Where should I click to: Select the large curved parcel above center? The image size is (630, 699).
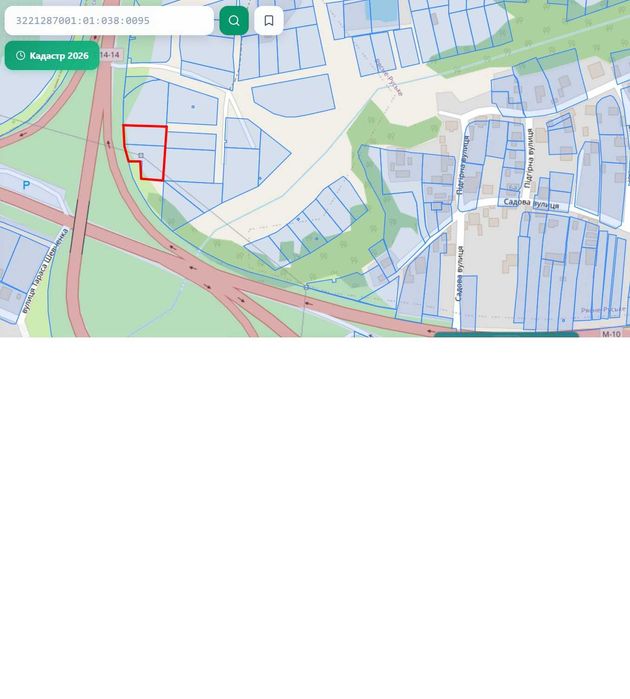click(x=295, y=96)
